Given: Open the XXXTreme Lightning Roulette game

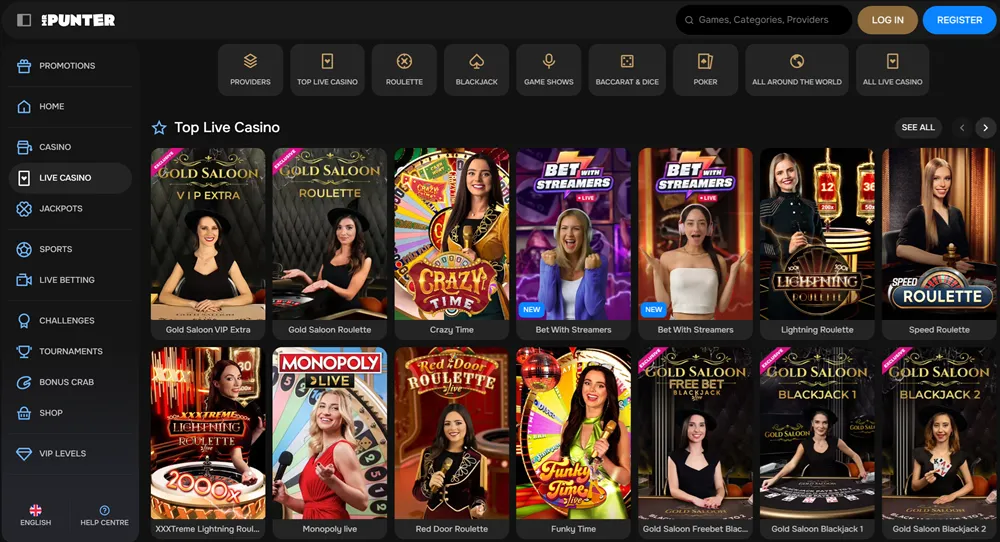Looking at the screenshot, I should click(x=208, y=443).
